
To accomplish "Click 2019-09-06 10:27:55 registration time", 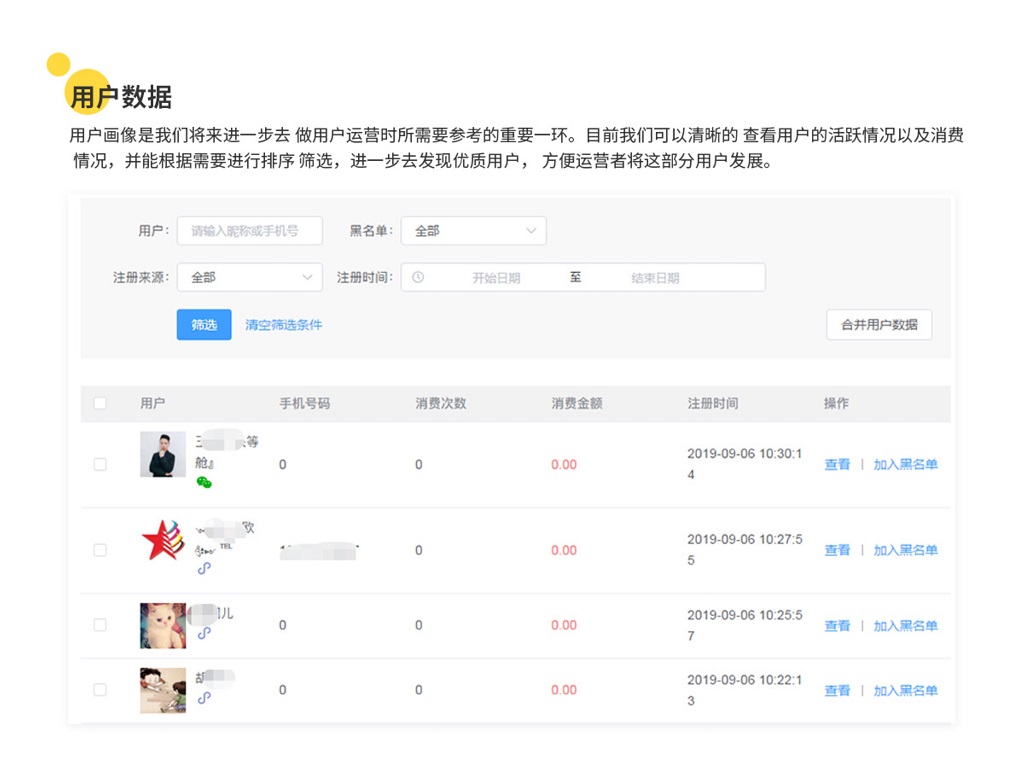I will [x=744, y=549].
